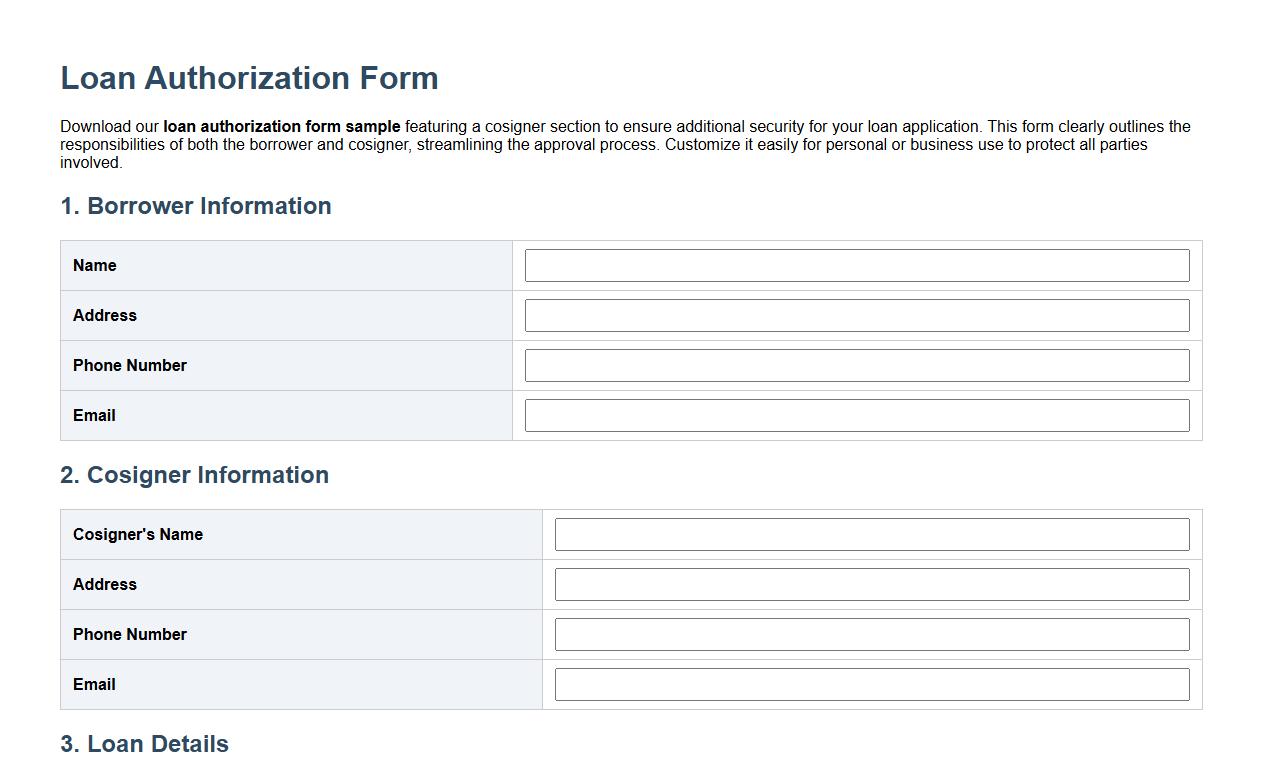Click the cosigner Email input field
The image size is (1263, 760).
click(872, 684)
